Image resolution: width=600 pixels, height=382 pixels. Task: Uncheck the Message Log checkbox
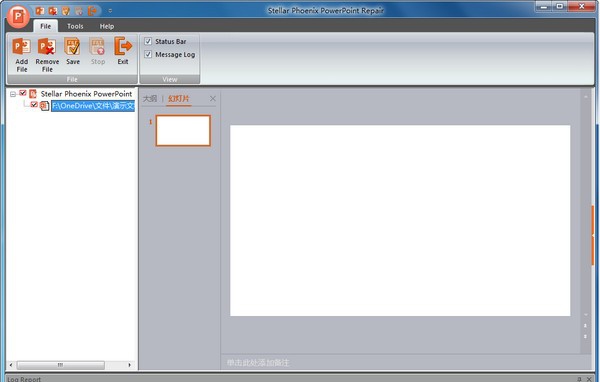click(x=148, y=54)
